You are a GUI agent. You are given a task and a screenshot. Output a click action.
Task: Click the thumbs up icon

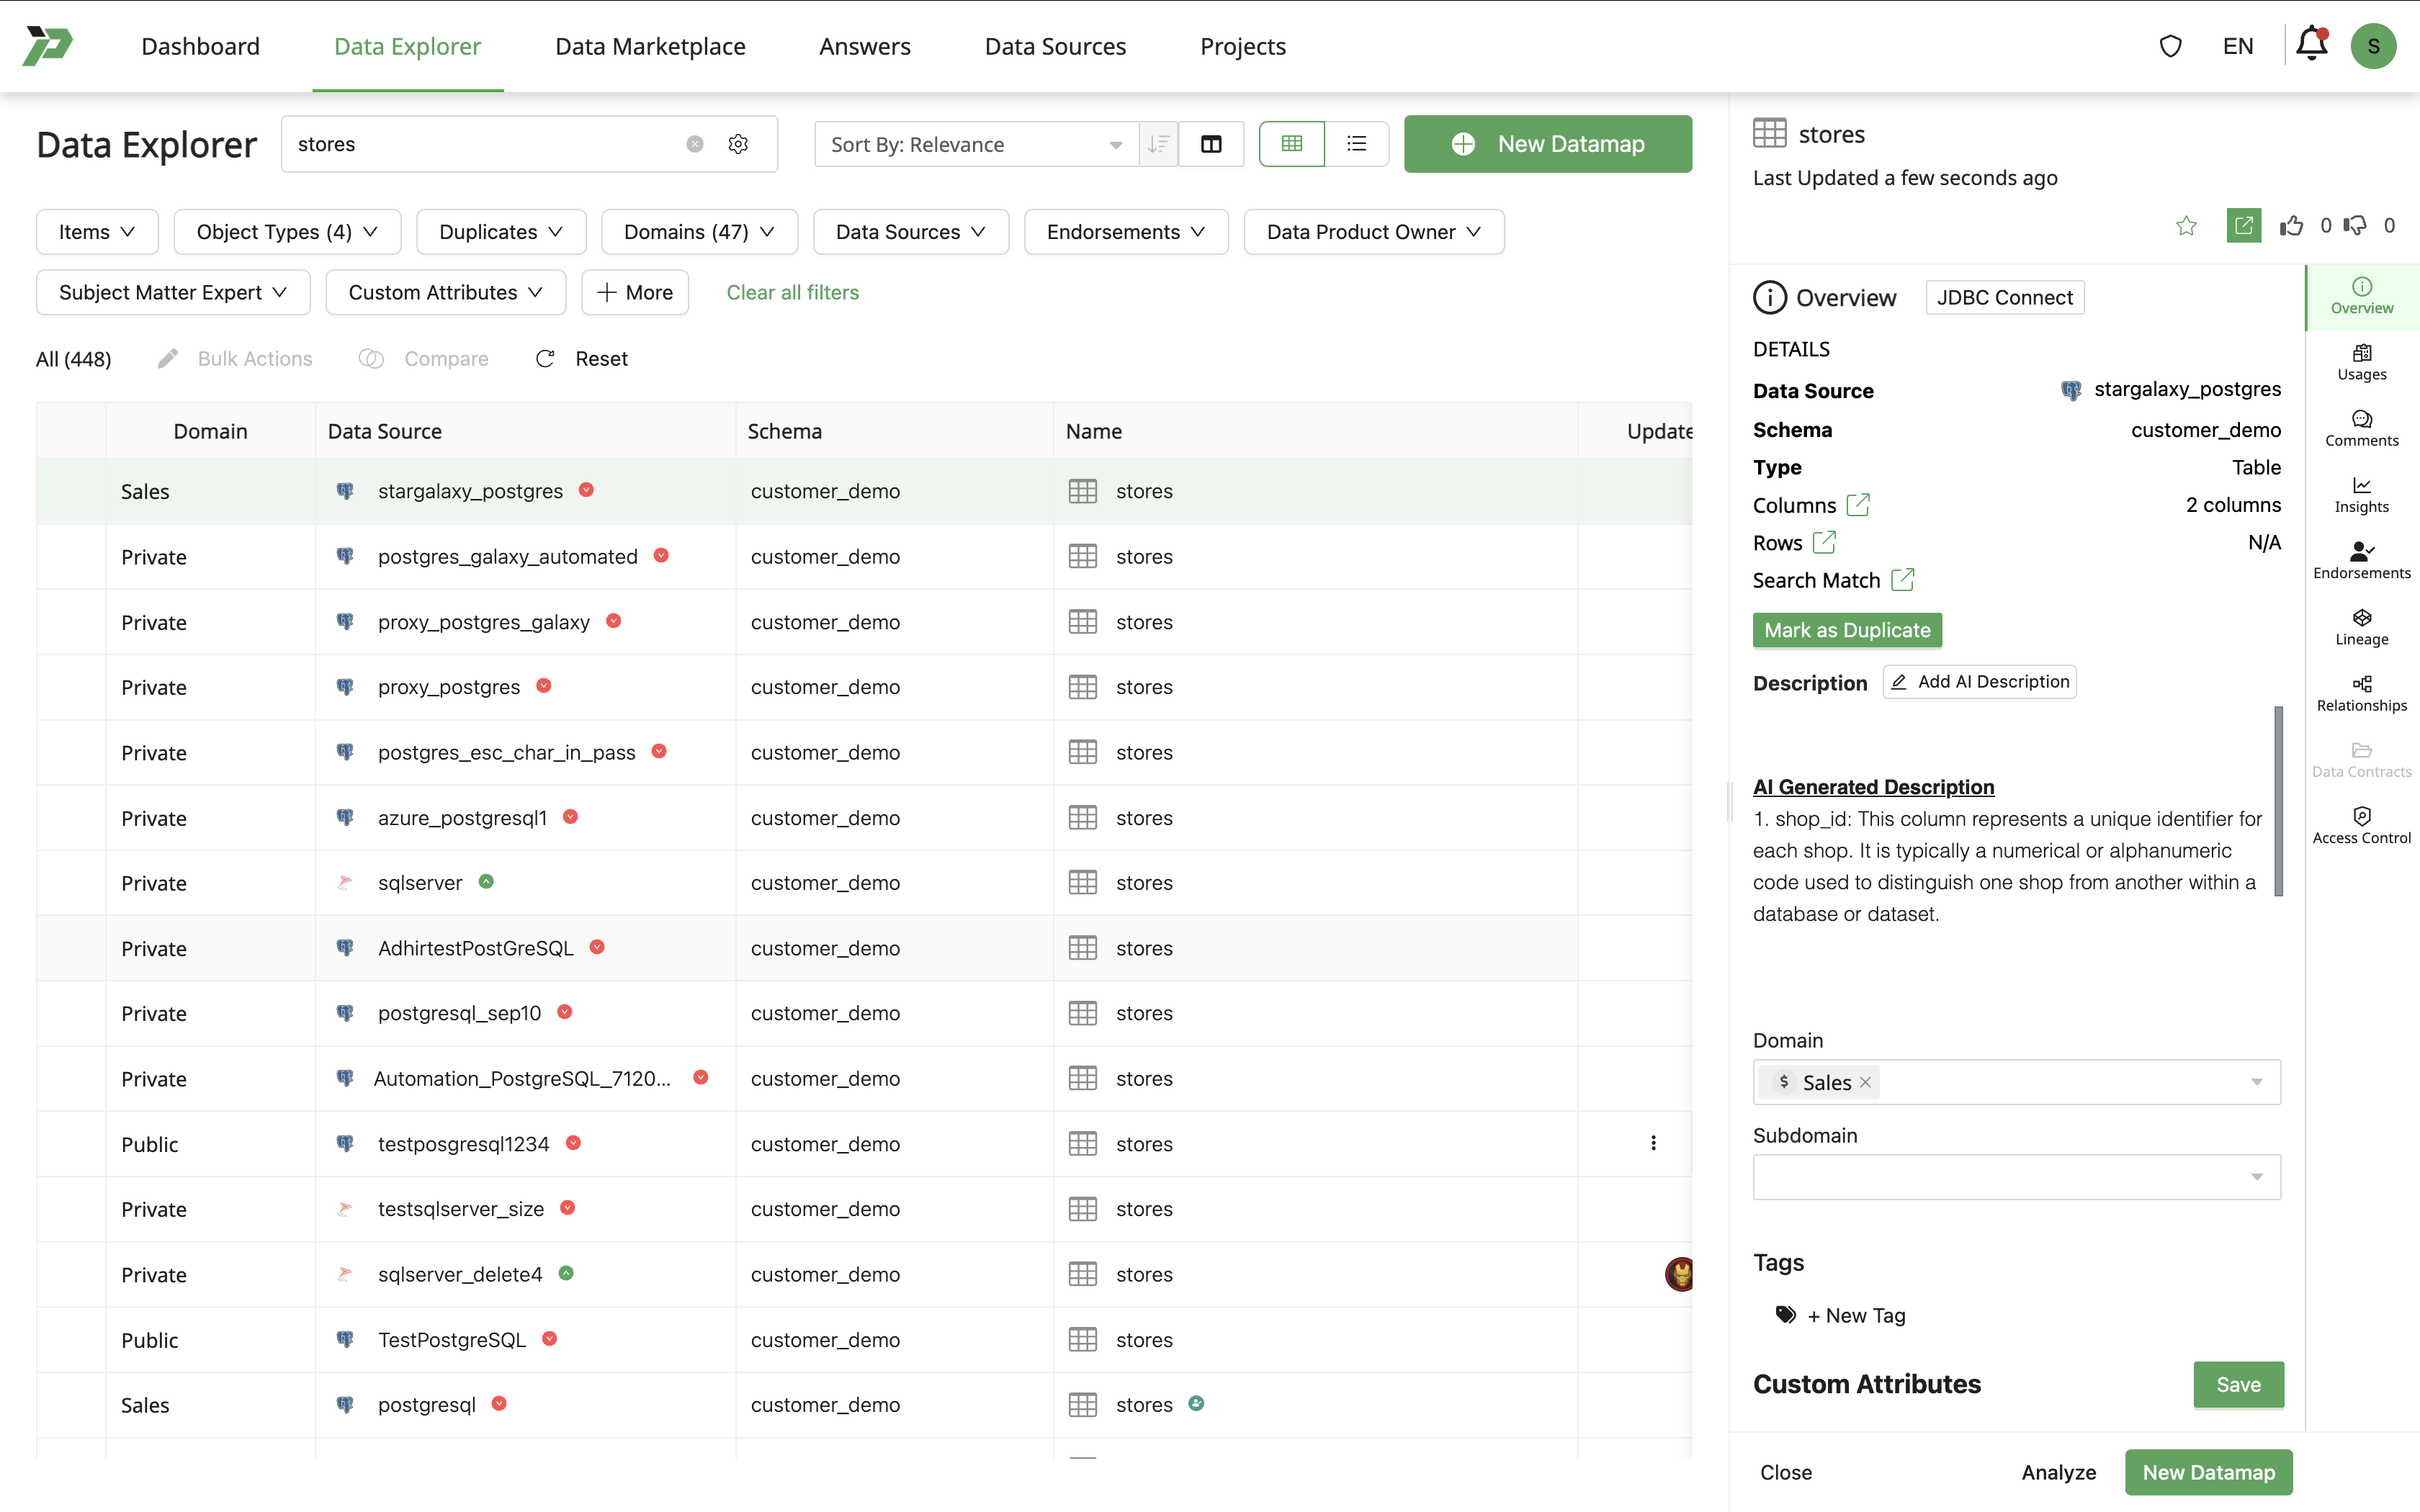[x=2291, y=226]
